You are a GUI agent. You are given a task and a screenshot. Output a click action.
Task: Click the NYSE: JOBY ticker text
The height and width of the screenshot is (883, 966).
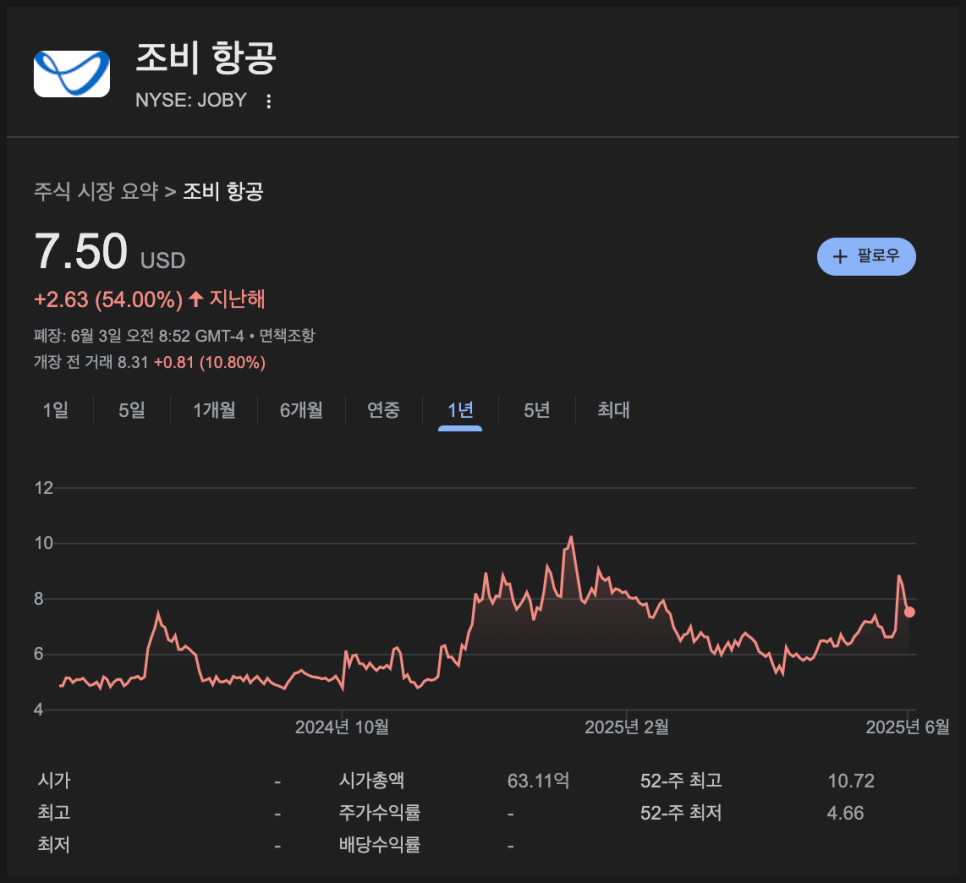pos(191,100)
